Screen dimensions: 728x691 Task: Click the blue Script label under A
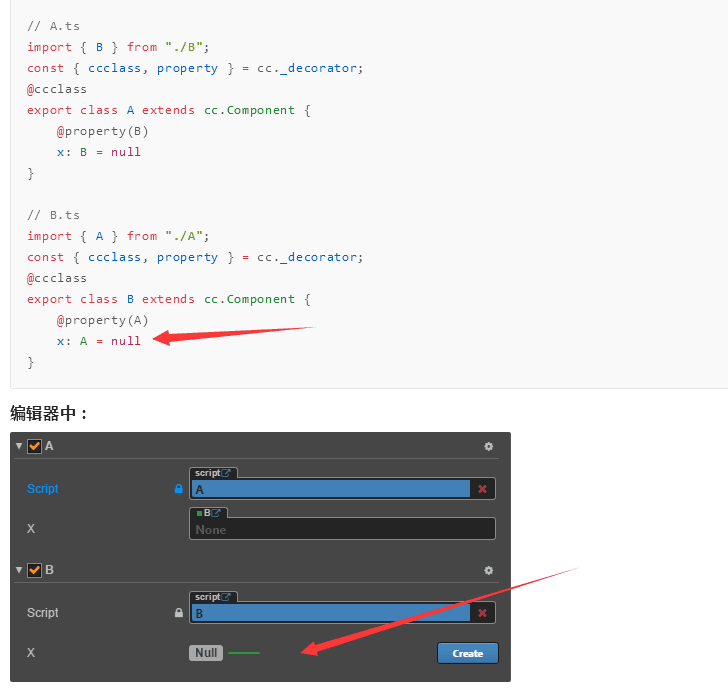click(x=43, y=489)
